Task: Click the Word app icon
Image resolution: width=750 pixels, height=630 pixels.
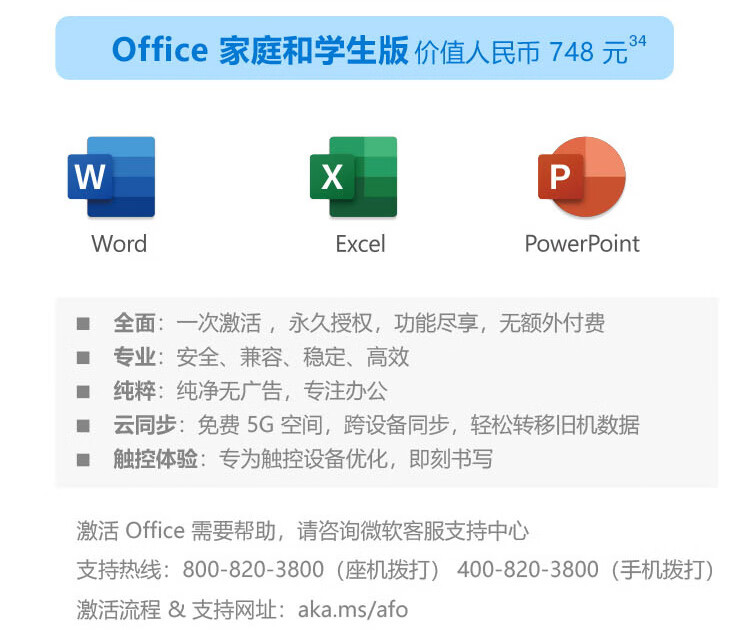Action: coord(111,177)
